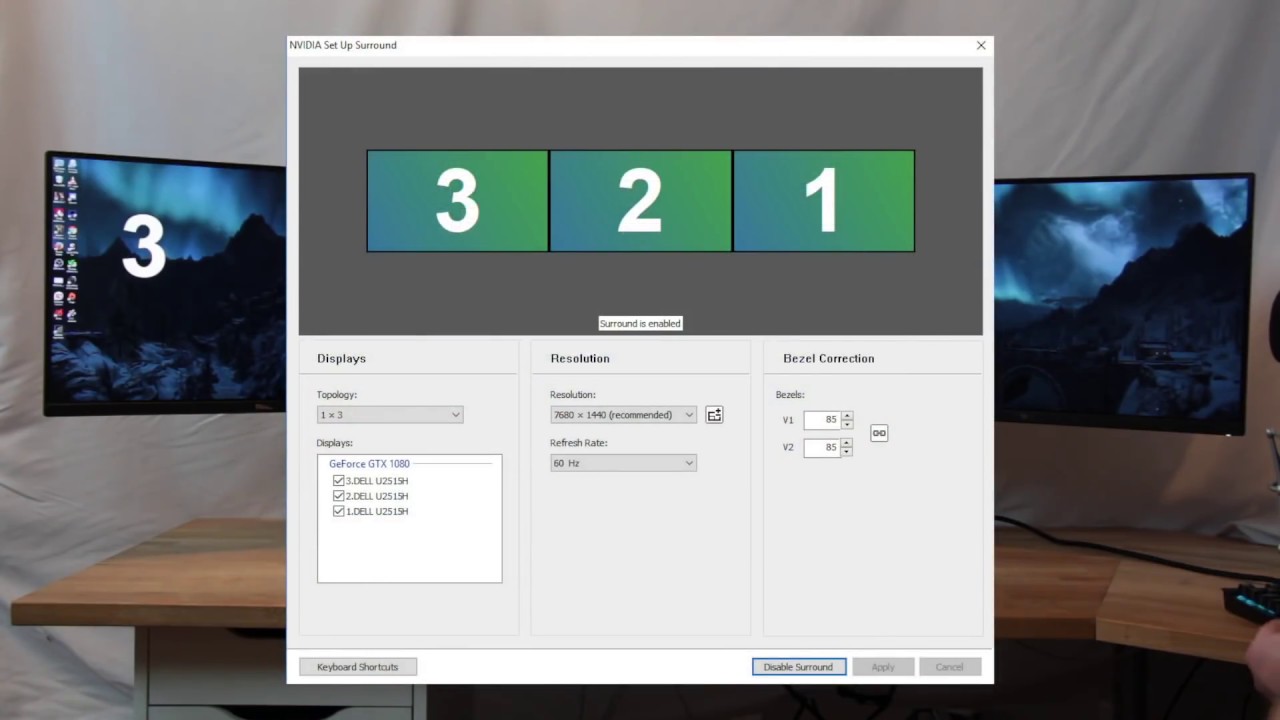This screenshot has width=1280, height=720.
Task: Select display 3 in the layout preview
Action: pos(458,201)
